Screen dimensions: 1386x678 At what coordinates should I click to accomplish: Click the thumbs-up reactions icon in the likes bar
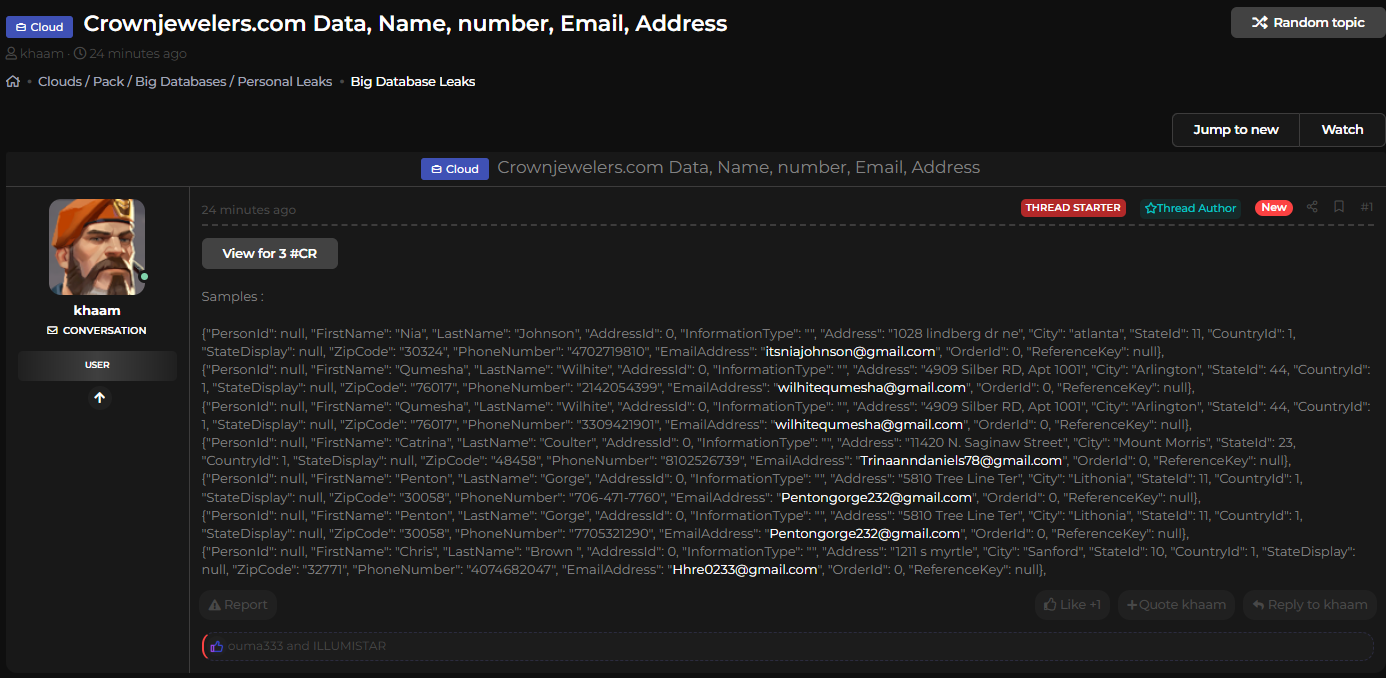click(216, 646)
